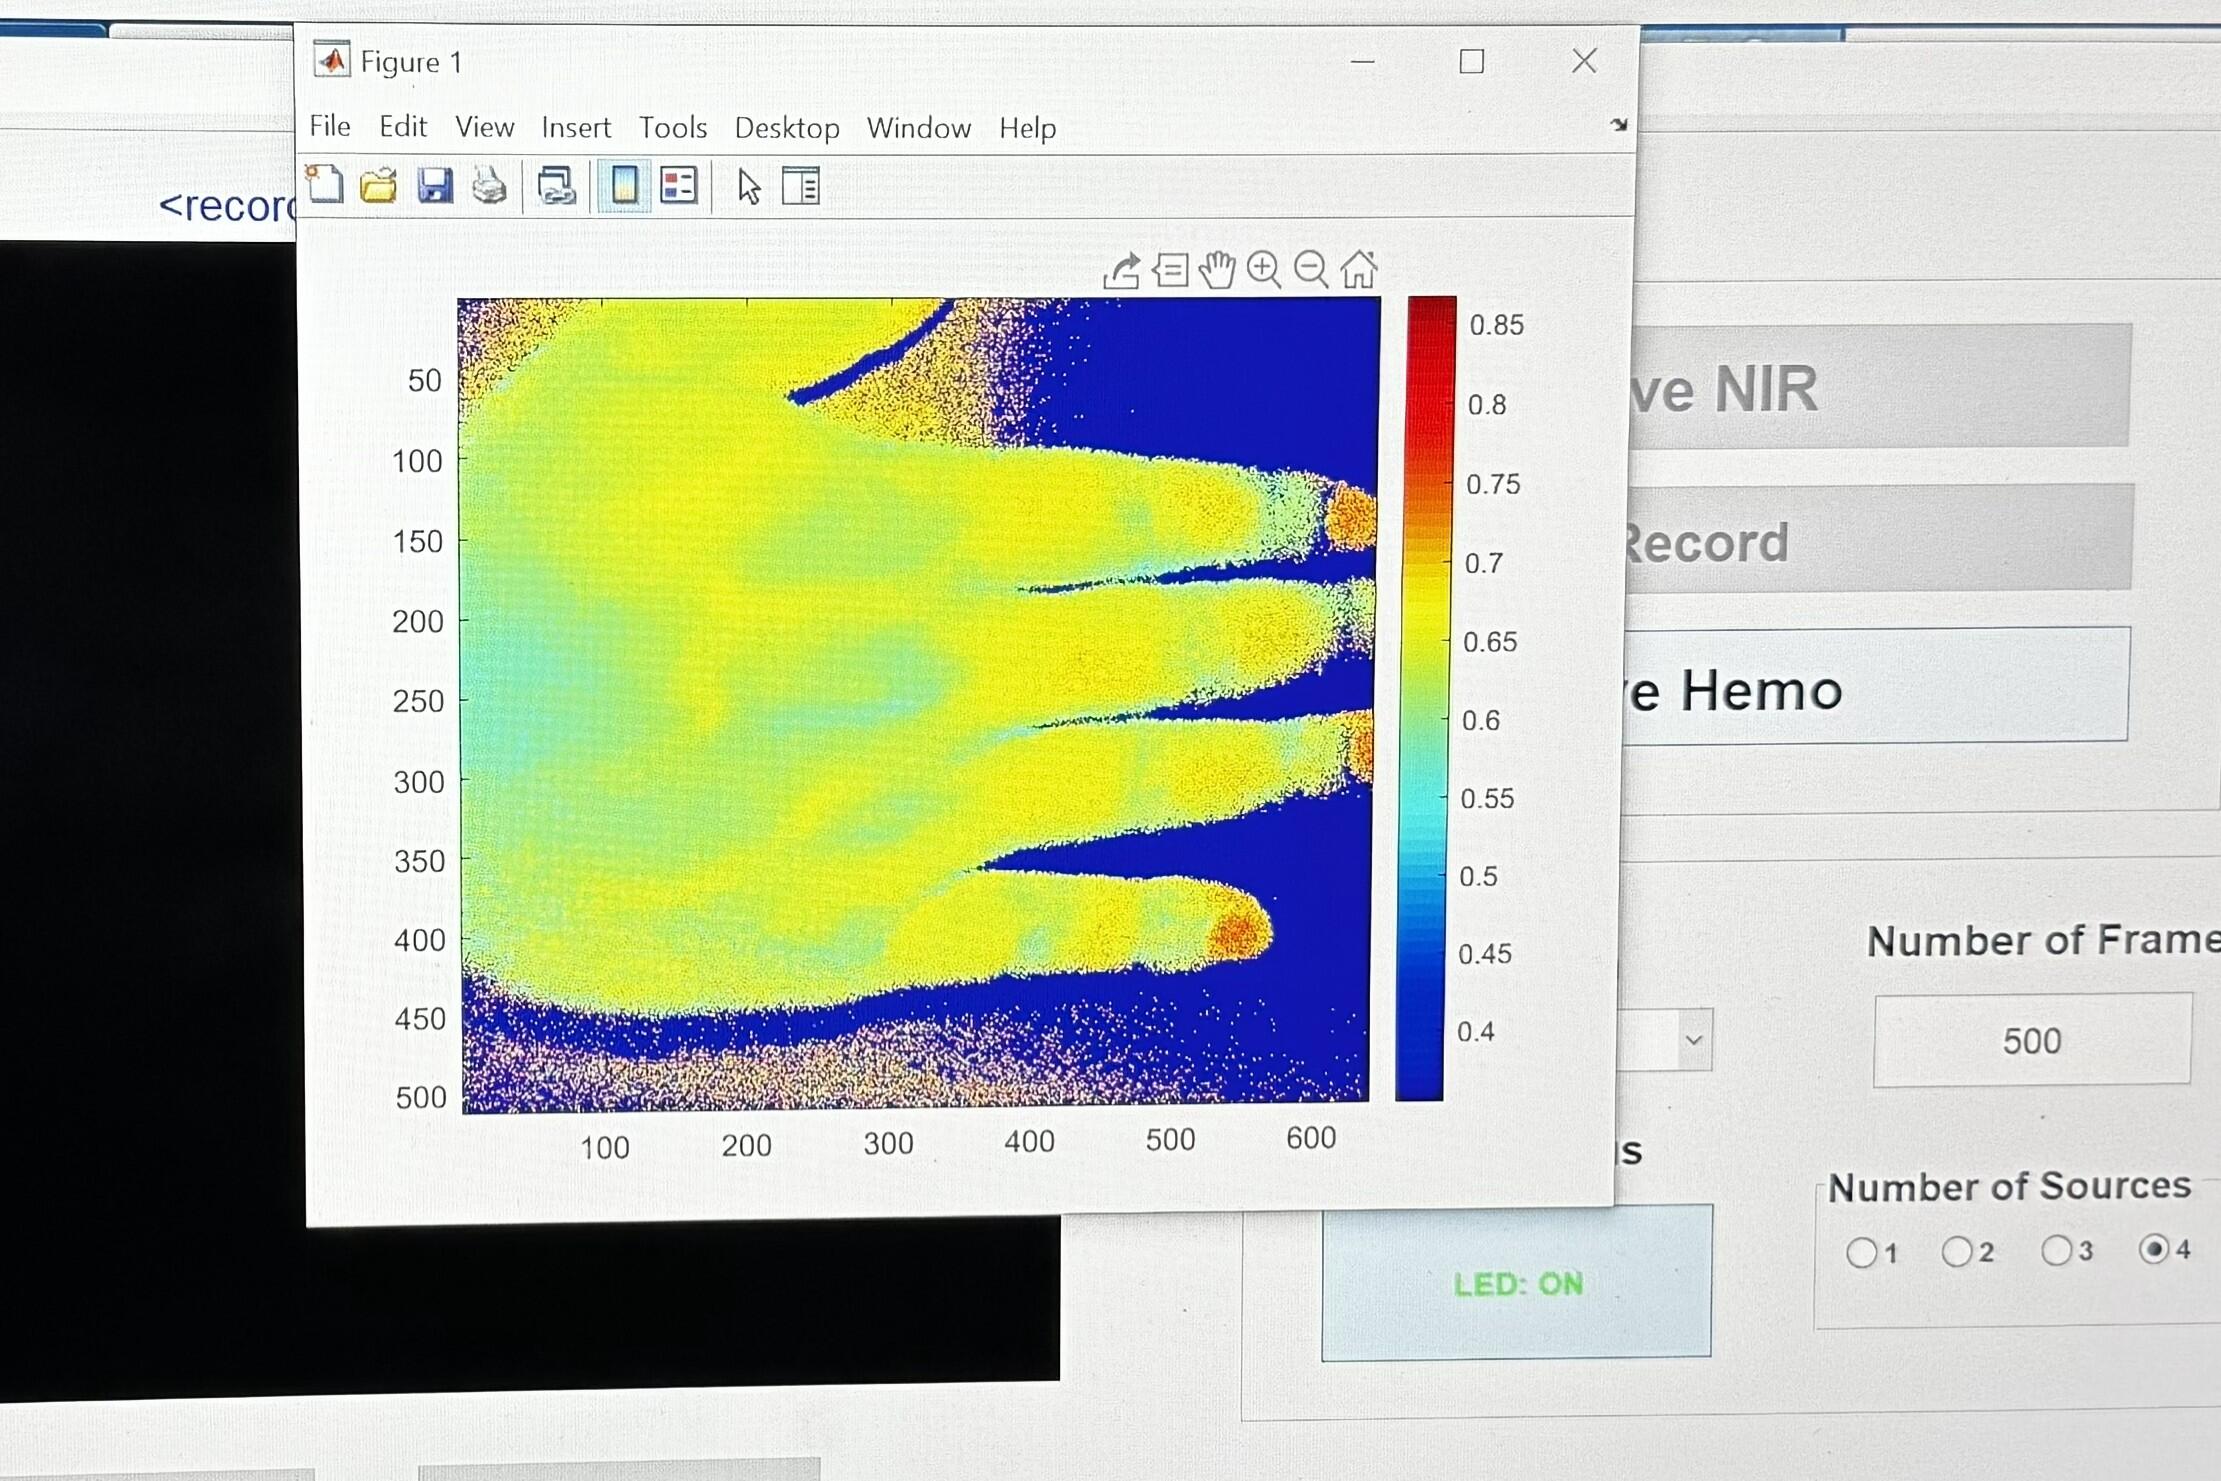Screen dimensions: 2221x1481
Task: Click the hemoglobin hand image plot
Action: point(917,703)
